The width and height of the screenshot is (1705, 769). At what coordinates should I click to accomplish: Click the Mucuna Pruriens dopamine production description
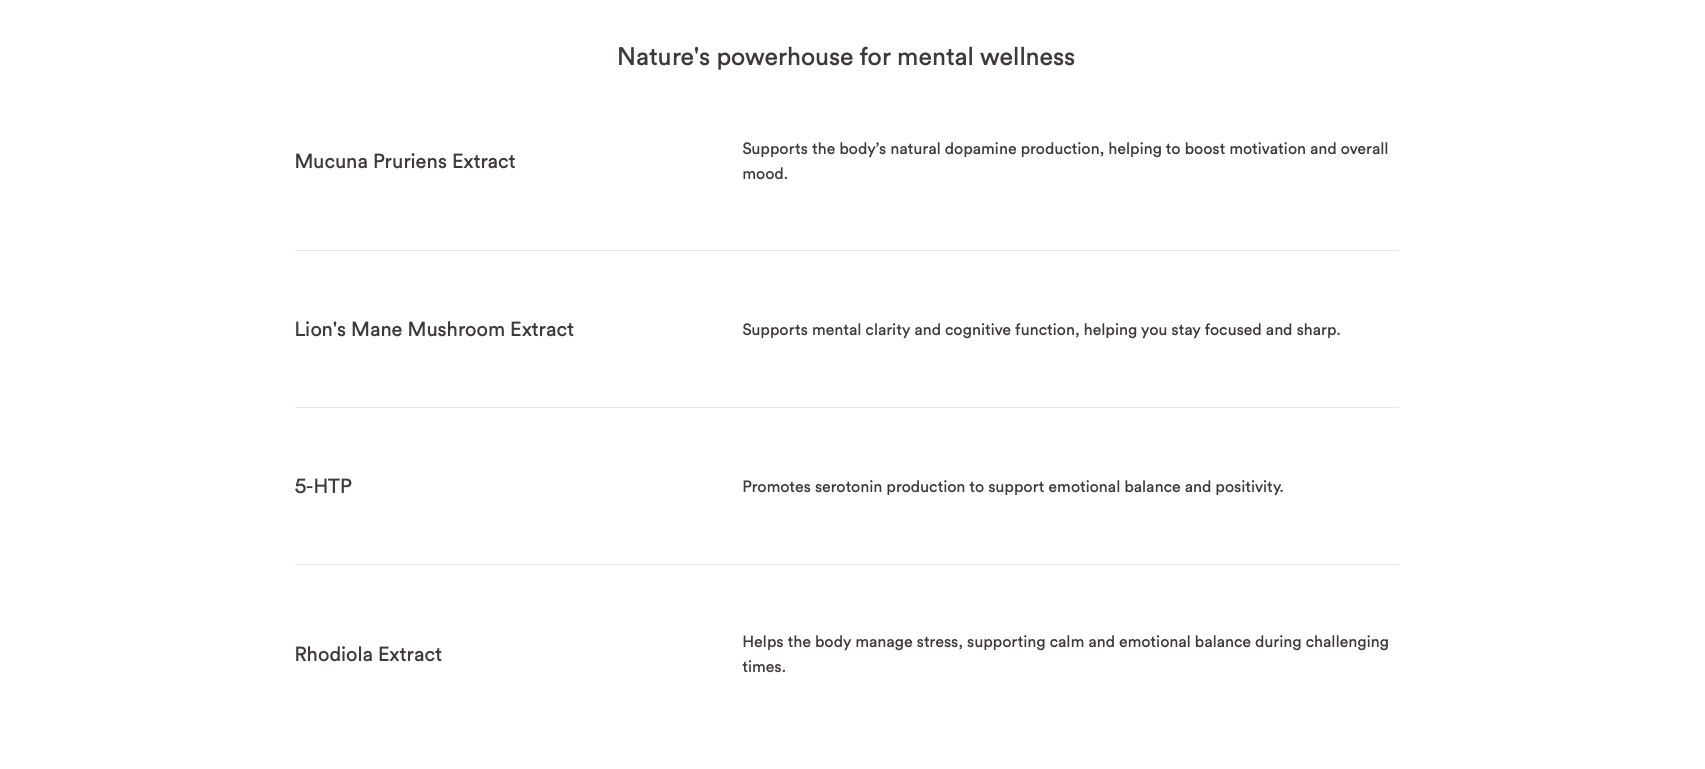click(x=1064, y=161)
